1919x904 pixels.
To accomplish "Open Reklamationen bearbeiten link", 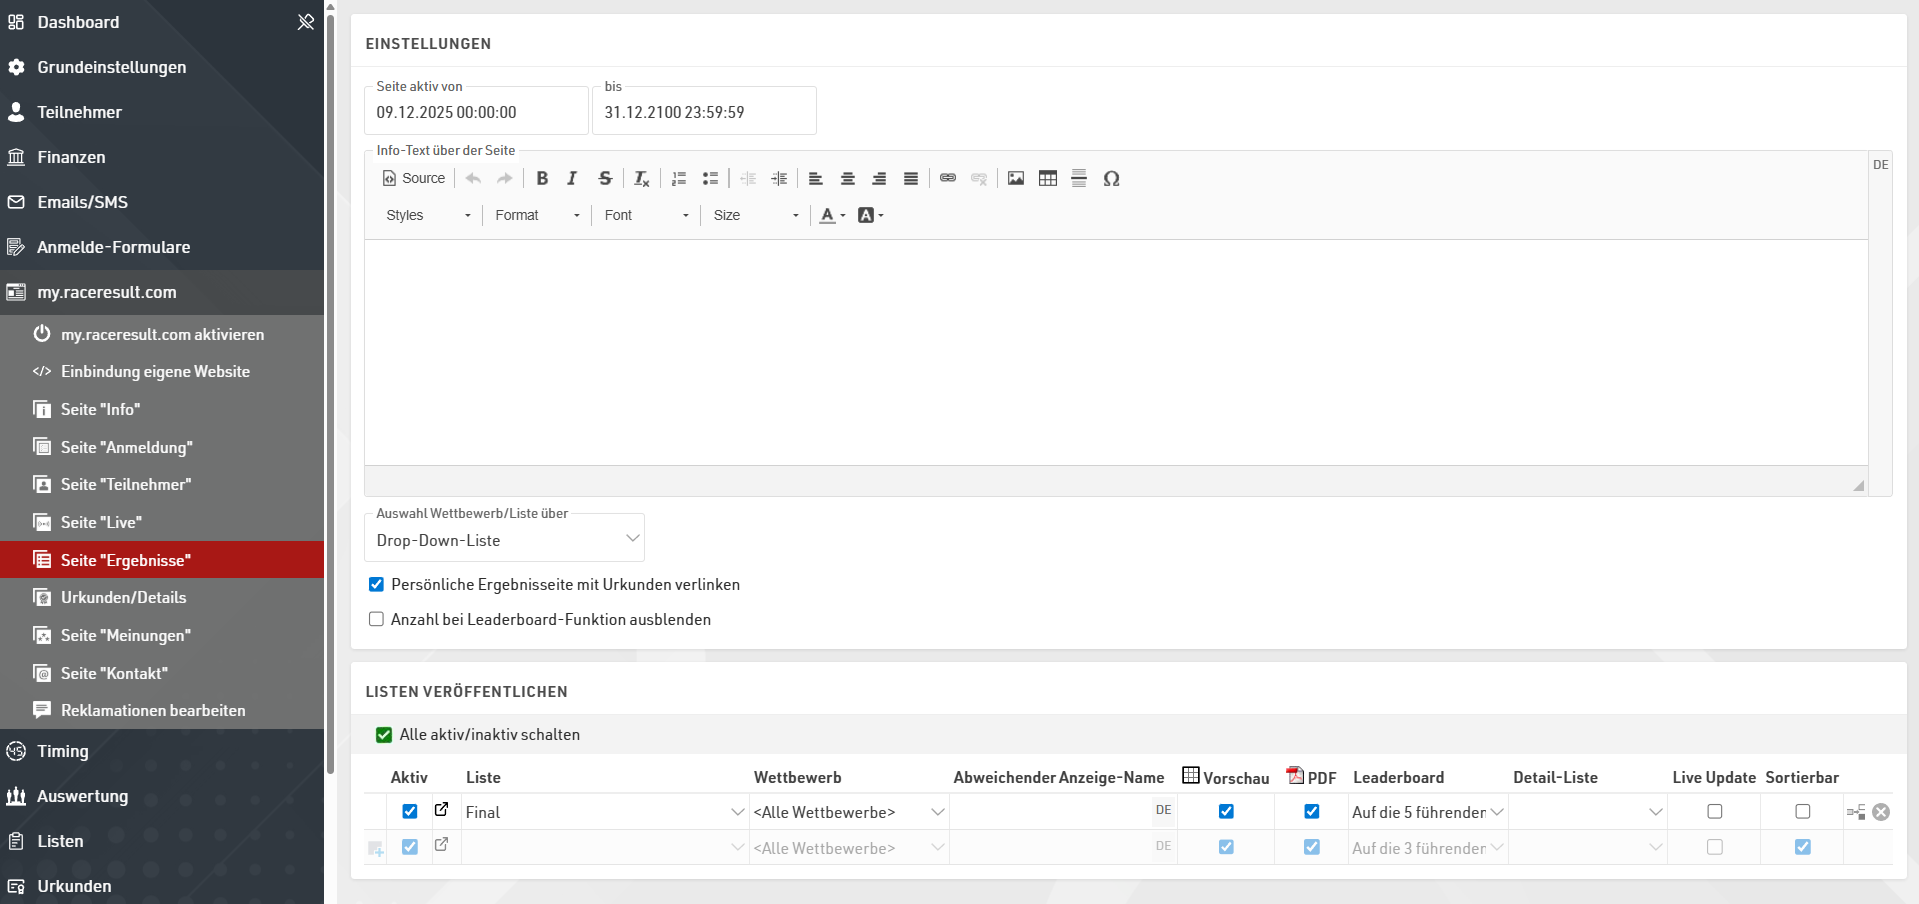I will point(152,710).
